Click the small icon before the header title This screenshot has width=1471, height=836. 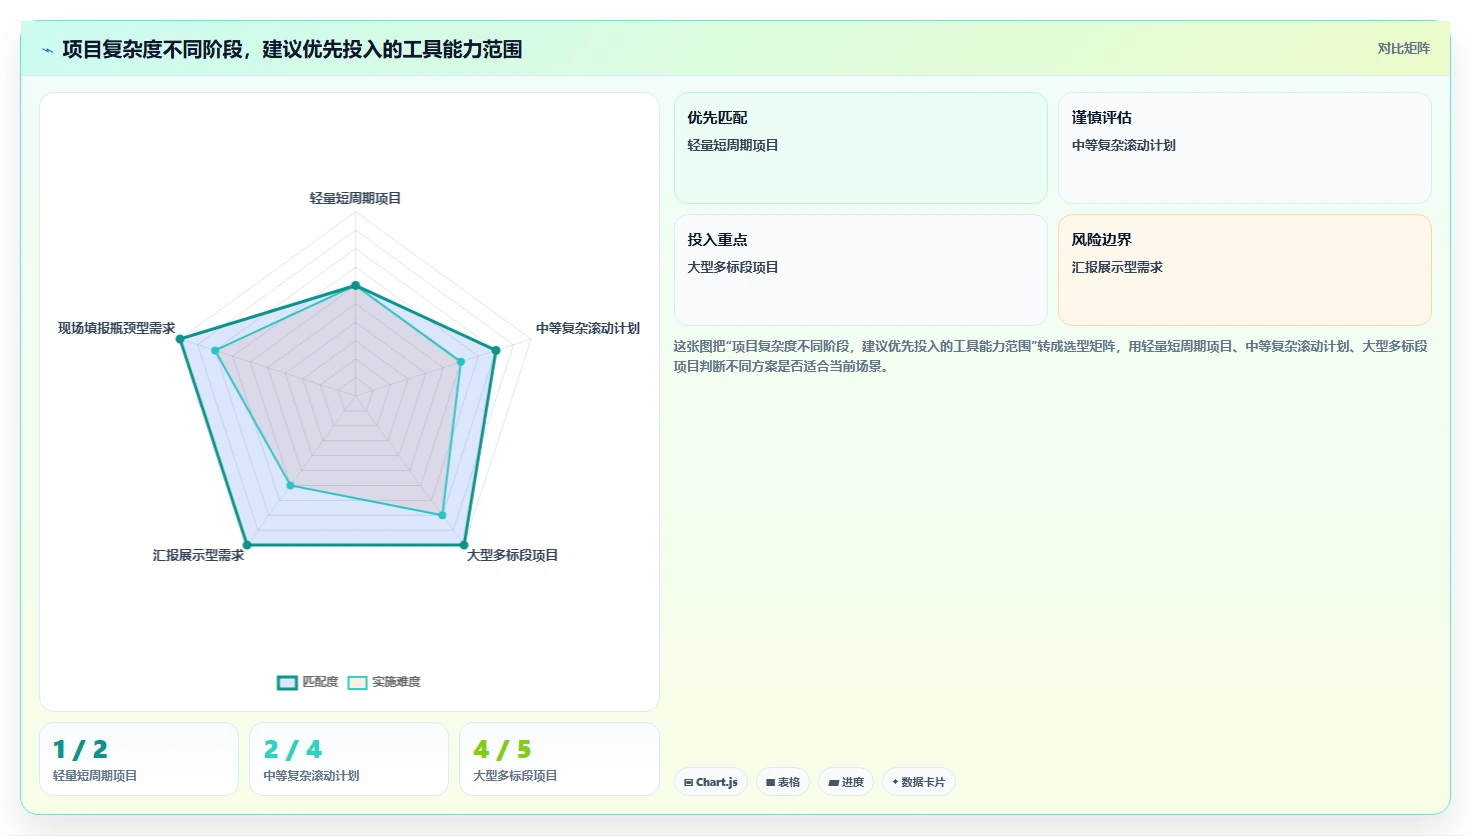pos(47,49)
